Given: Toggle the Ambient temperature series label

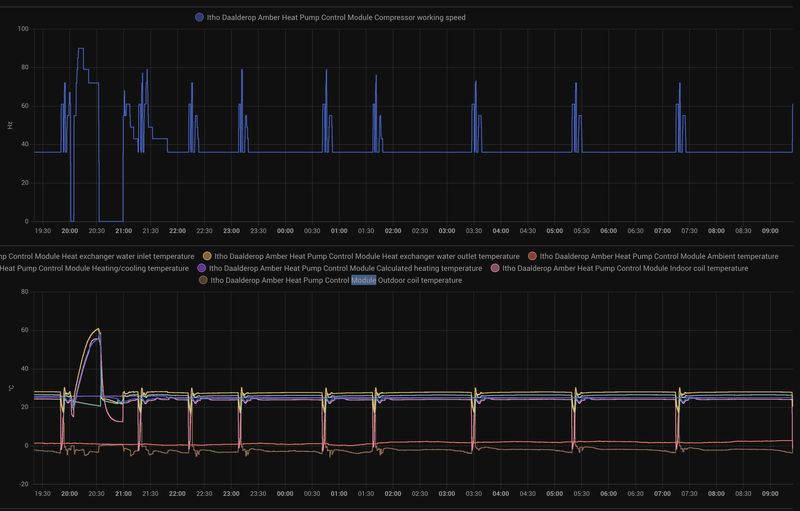Looking at the screenshot, I should (659, 257).
